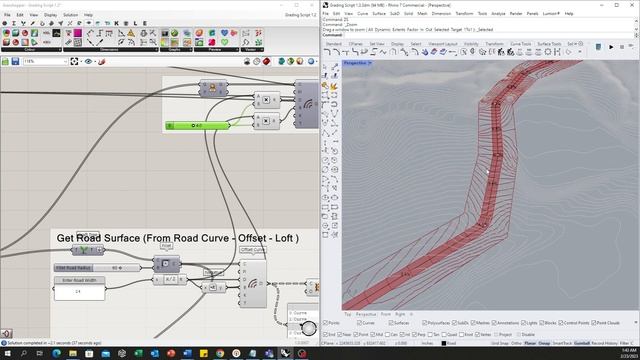Open the 116% zoom combo box
Screen dimensions: 640x360
click(x=45, y=62)
